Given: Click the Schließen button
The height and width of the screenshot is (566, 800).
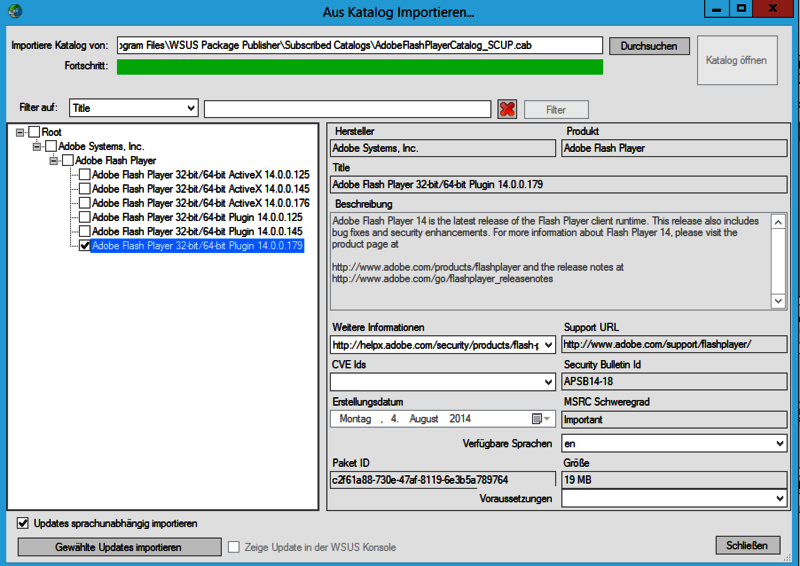Looking at the screenshot, I should [x=747, y=546].
